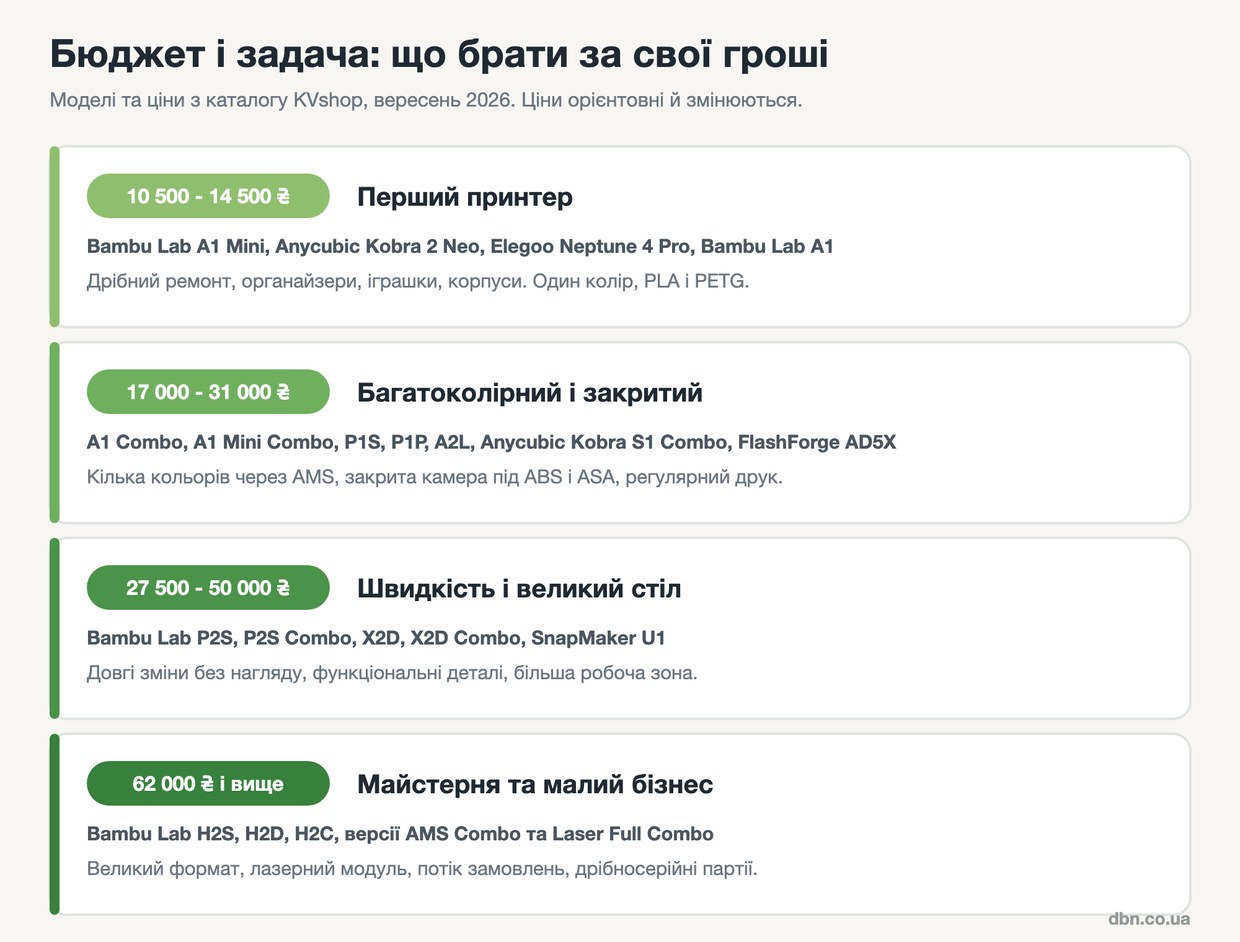The height and width of the screenshot is (942, 1240).
Task: Click the model list starting with 'Bambu Lab A1 Mini'
Action: [x=460, y=246]
